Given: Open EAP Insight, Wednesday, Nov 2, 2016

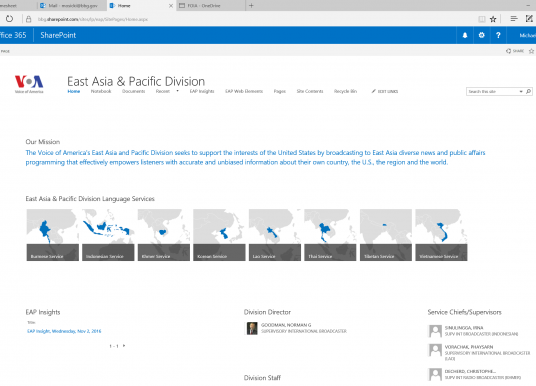Looking at the screenshot, I should point(64,331).
